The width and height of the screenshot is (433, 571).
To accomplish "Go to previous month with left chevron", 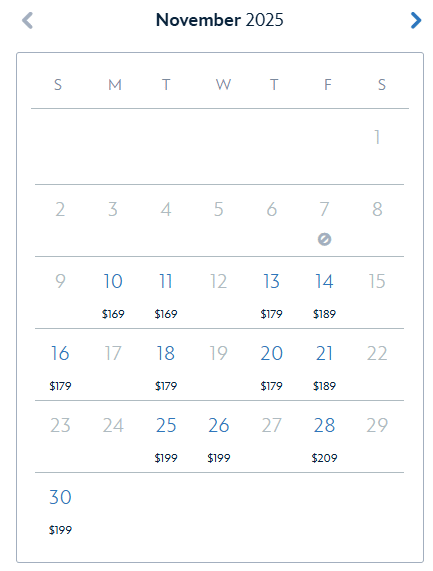I will [28, 20].
